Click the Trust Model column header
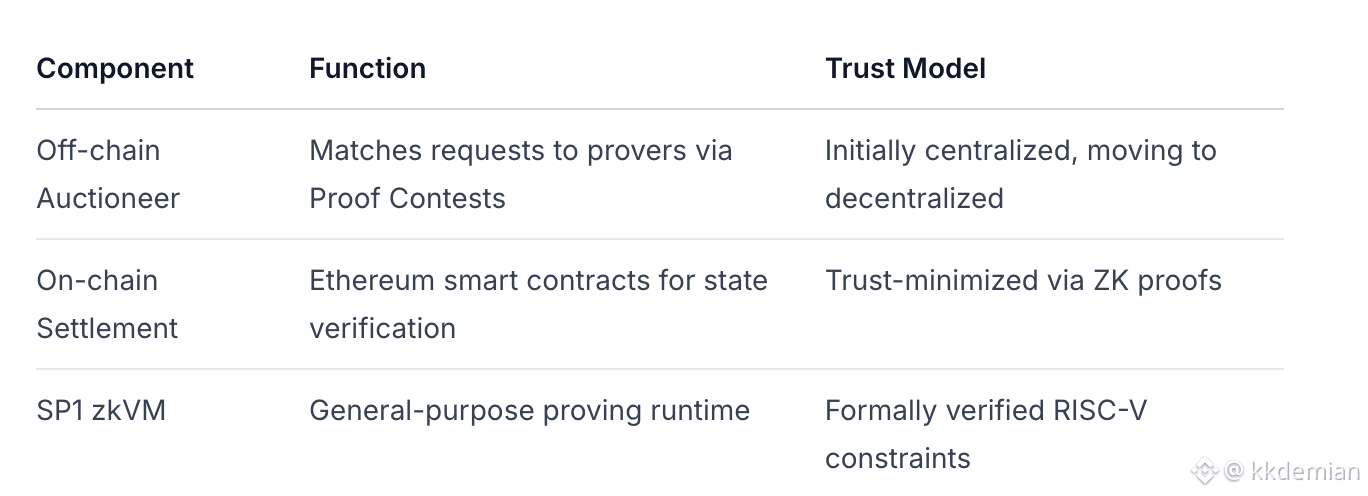The height and width of the screenshot is (496, 1368). 905,69
